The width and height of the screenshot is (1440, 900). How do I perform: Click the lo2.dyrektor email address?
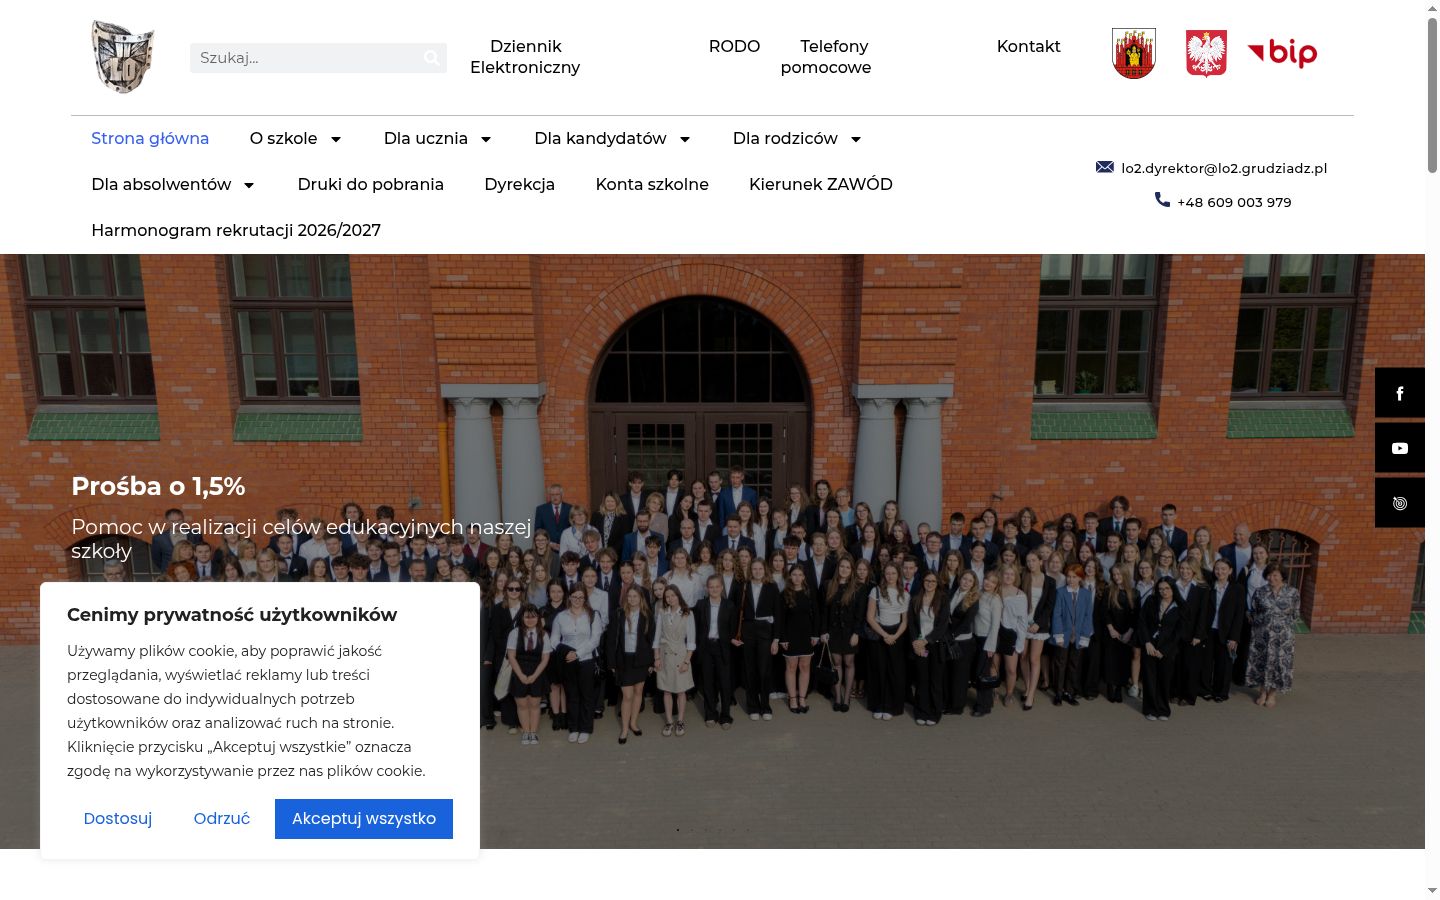1224,168
